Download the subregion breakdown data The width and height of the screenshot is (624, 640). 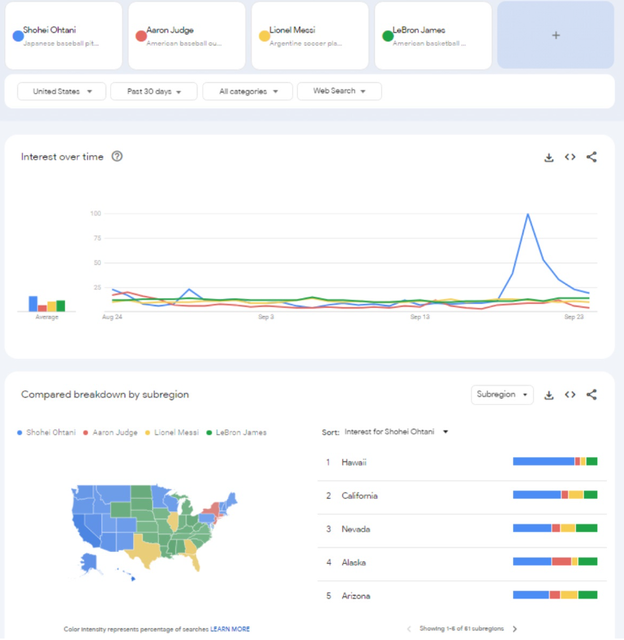click(549, 395)
